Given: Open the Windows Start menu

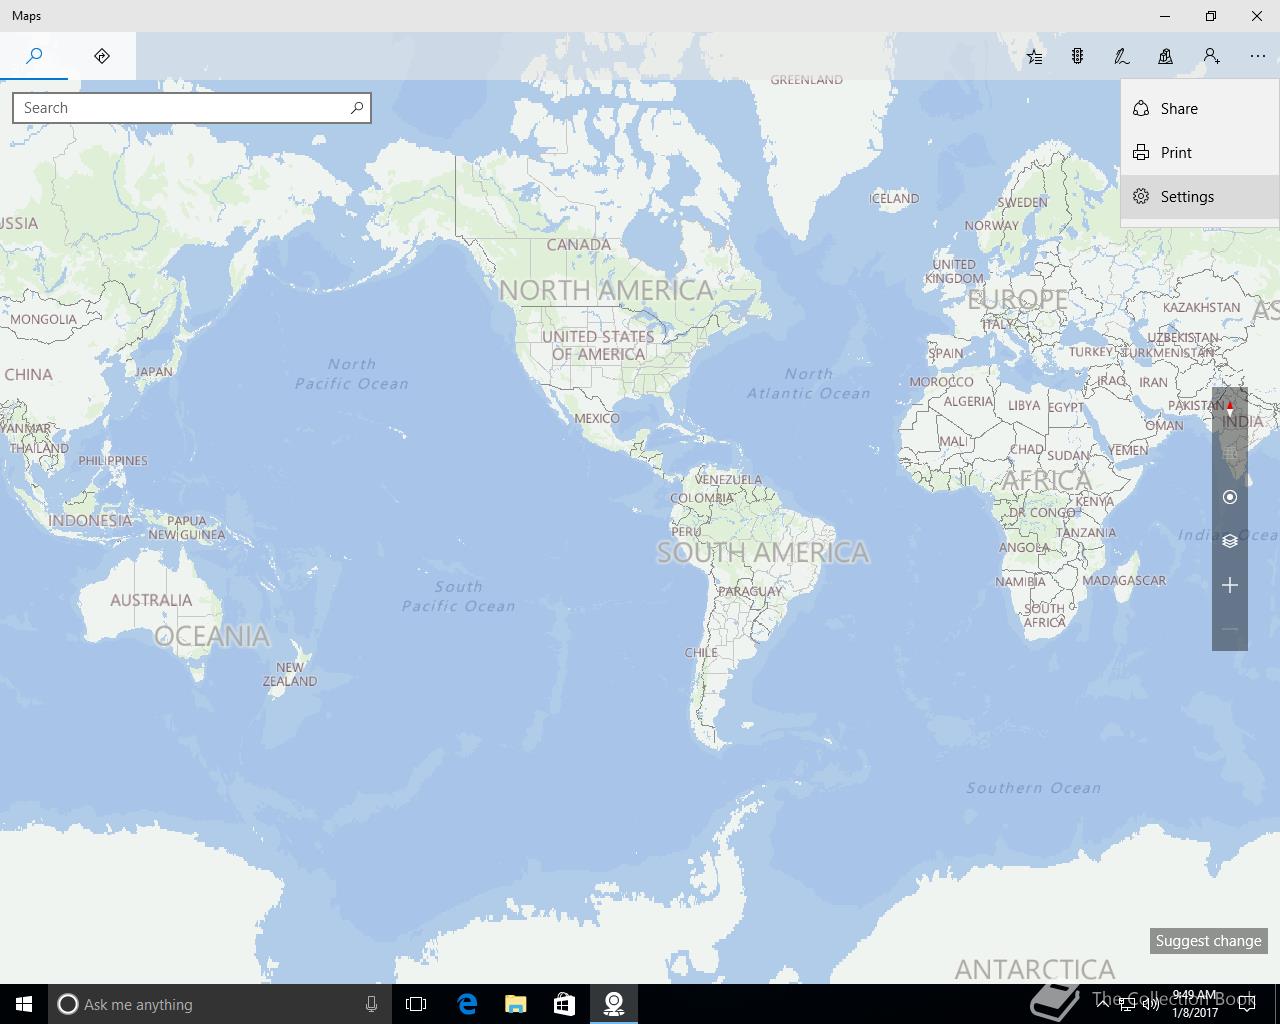Looking at the screenshot, I should tap(24, 1004).
